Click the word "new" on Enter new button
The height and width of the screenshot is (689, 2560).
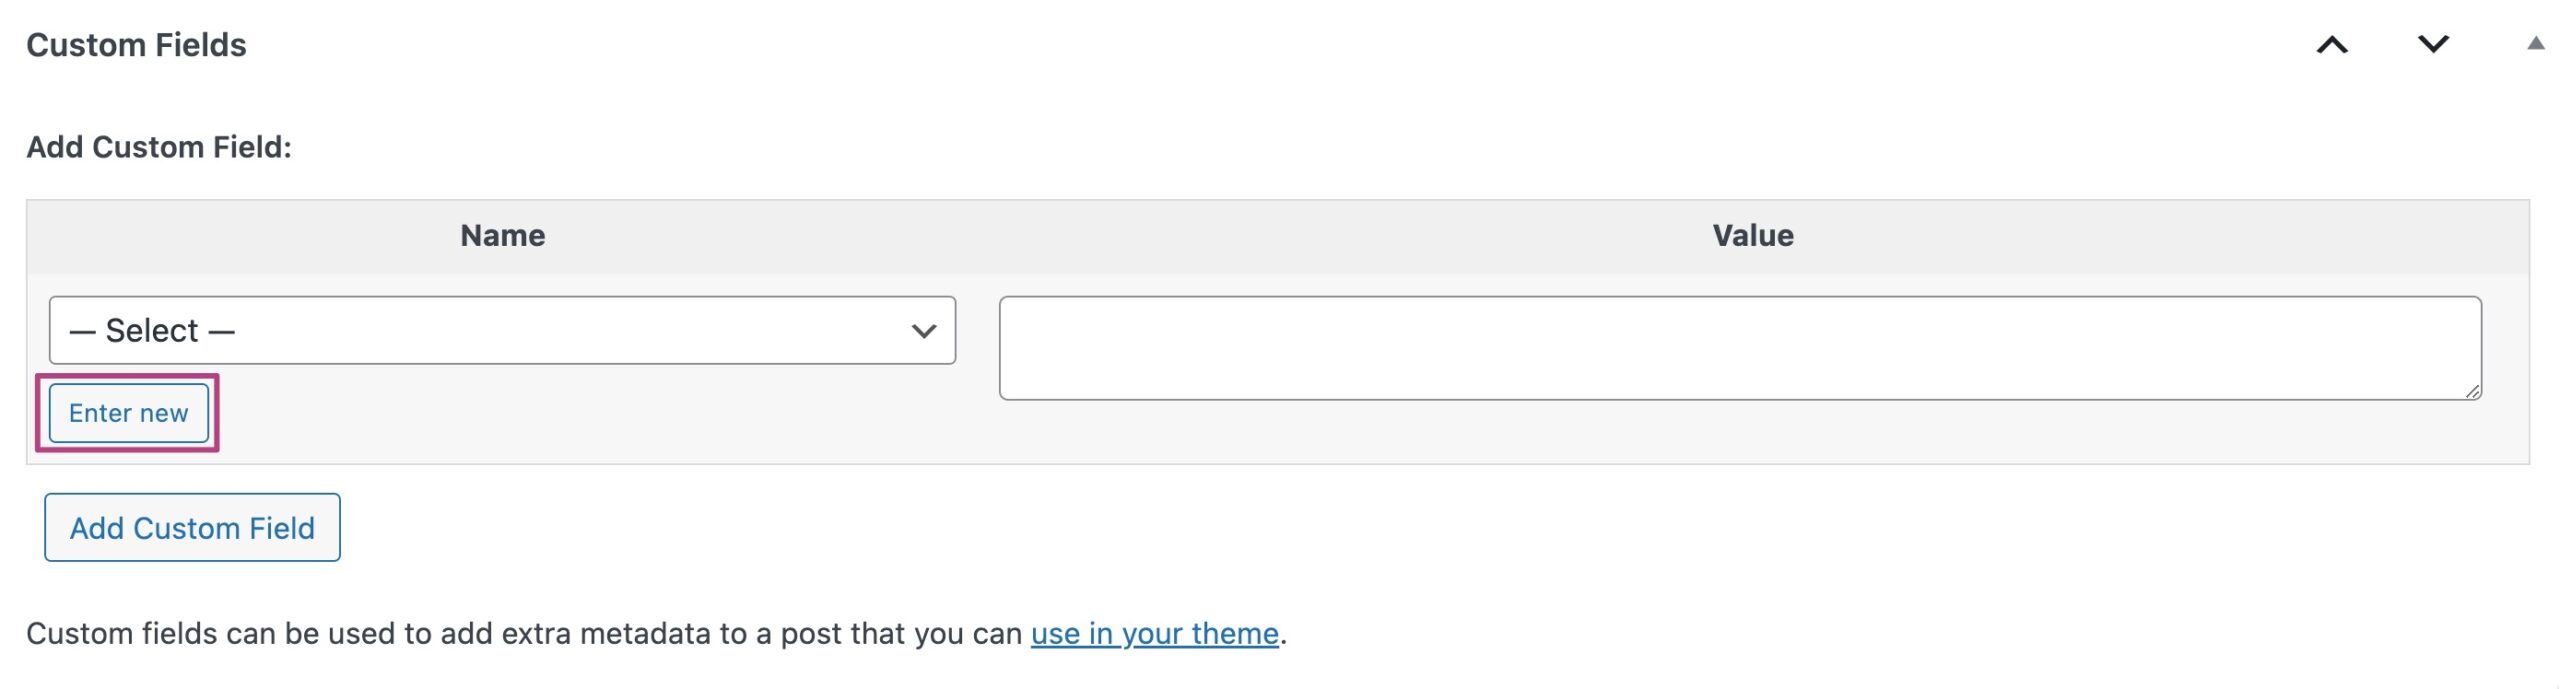click(164, 413)
